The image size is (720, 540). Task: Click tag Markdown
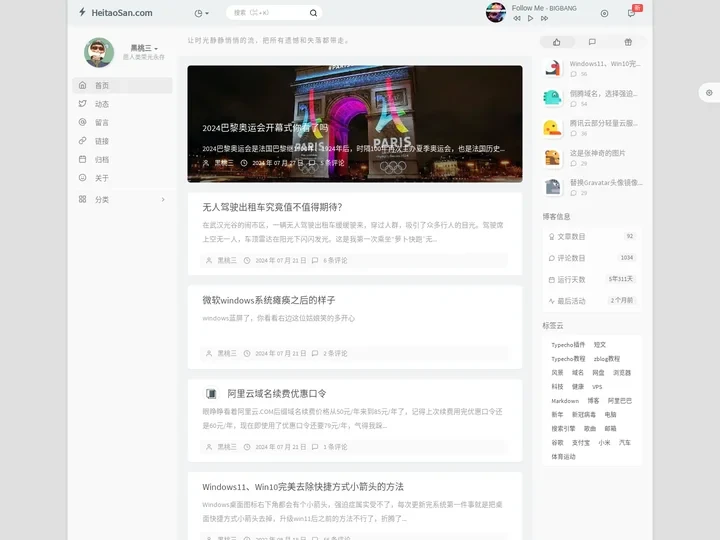coord(565,401)
